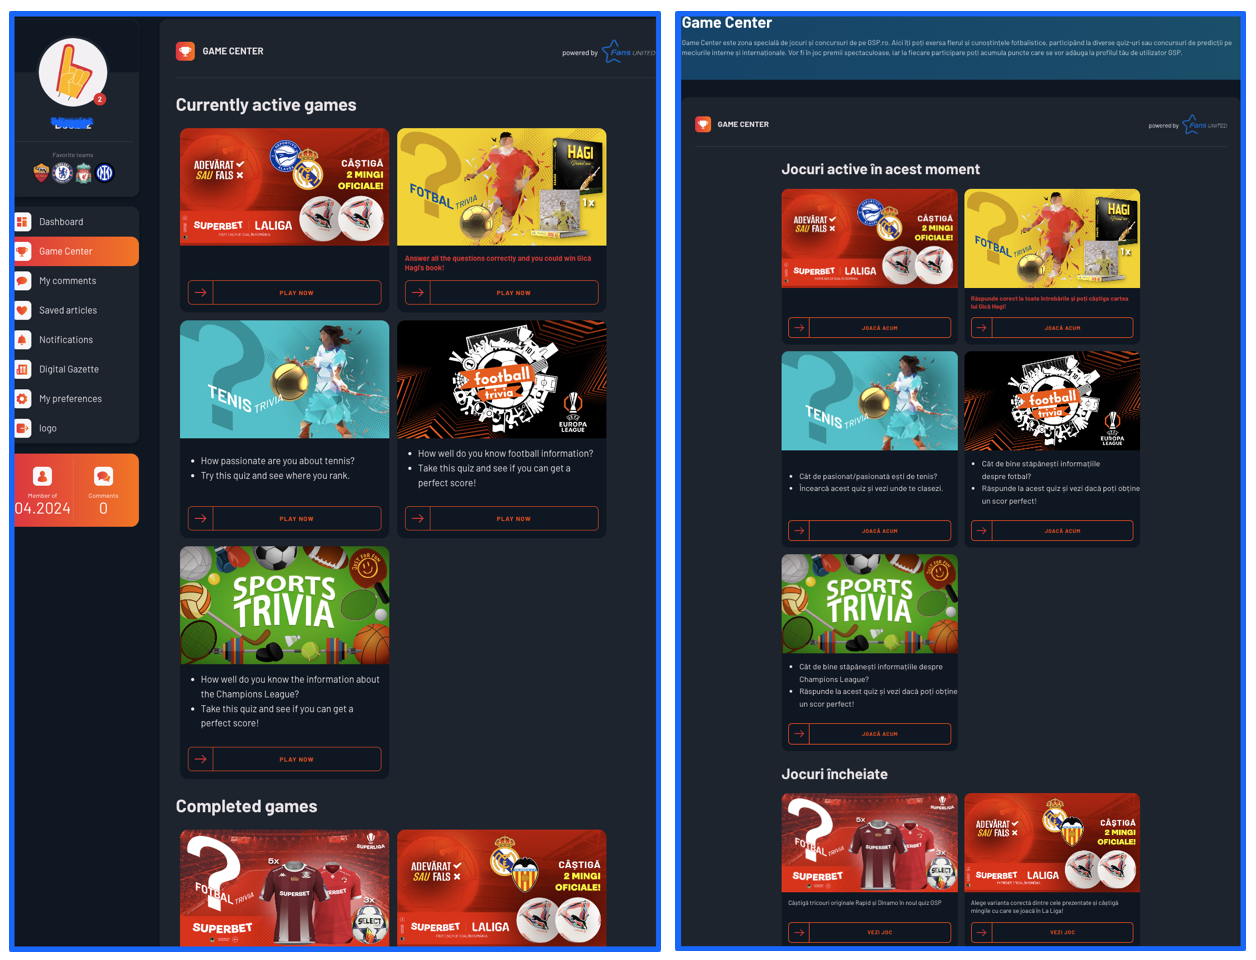Click the Digital Gazette sidebar icon
This screenshot has width=1256, height=960.
click(22, 369)
